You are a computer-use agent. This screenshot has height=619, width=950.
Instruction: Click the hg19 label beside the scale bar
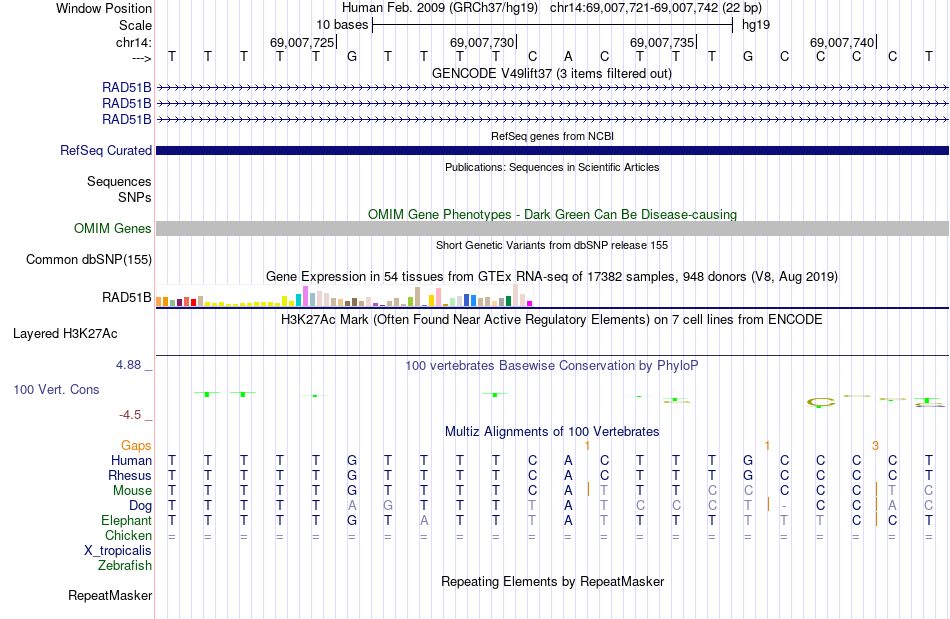coord(756,25)
